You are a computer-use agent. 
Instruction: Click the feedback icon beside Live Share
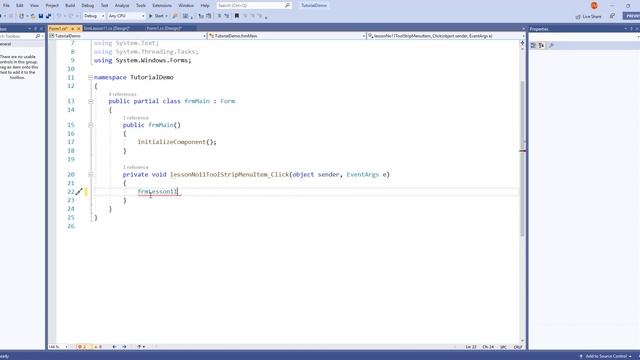pyautogui.click(x=612, y=16)
